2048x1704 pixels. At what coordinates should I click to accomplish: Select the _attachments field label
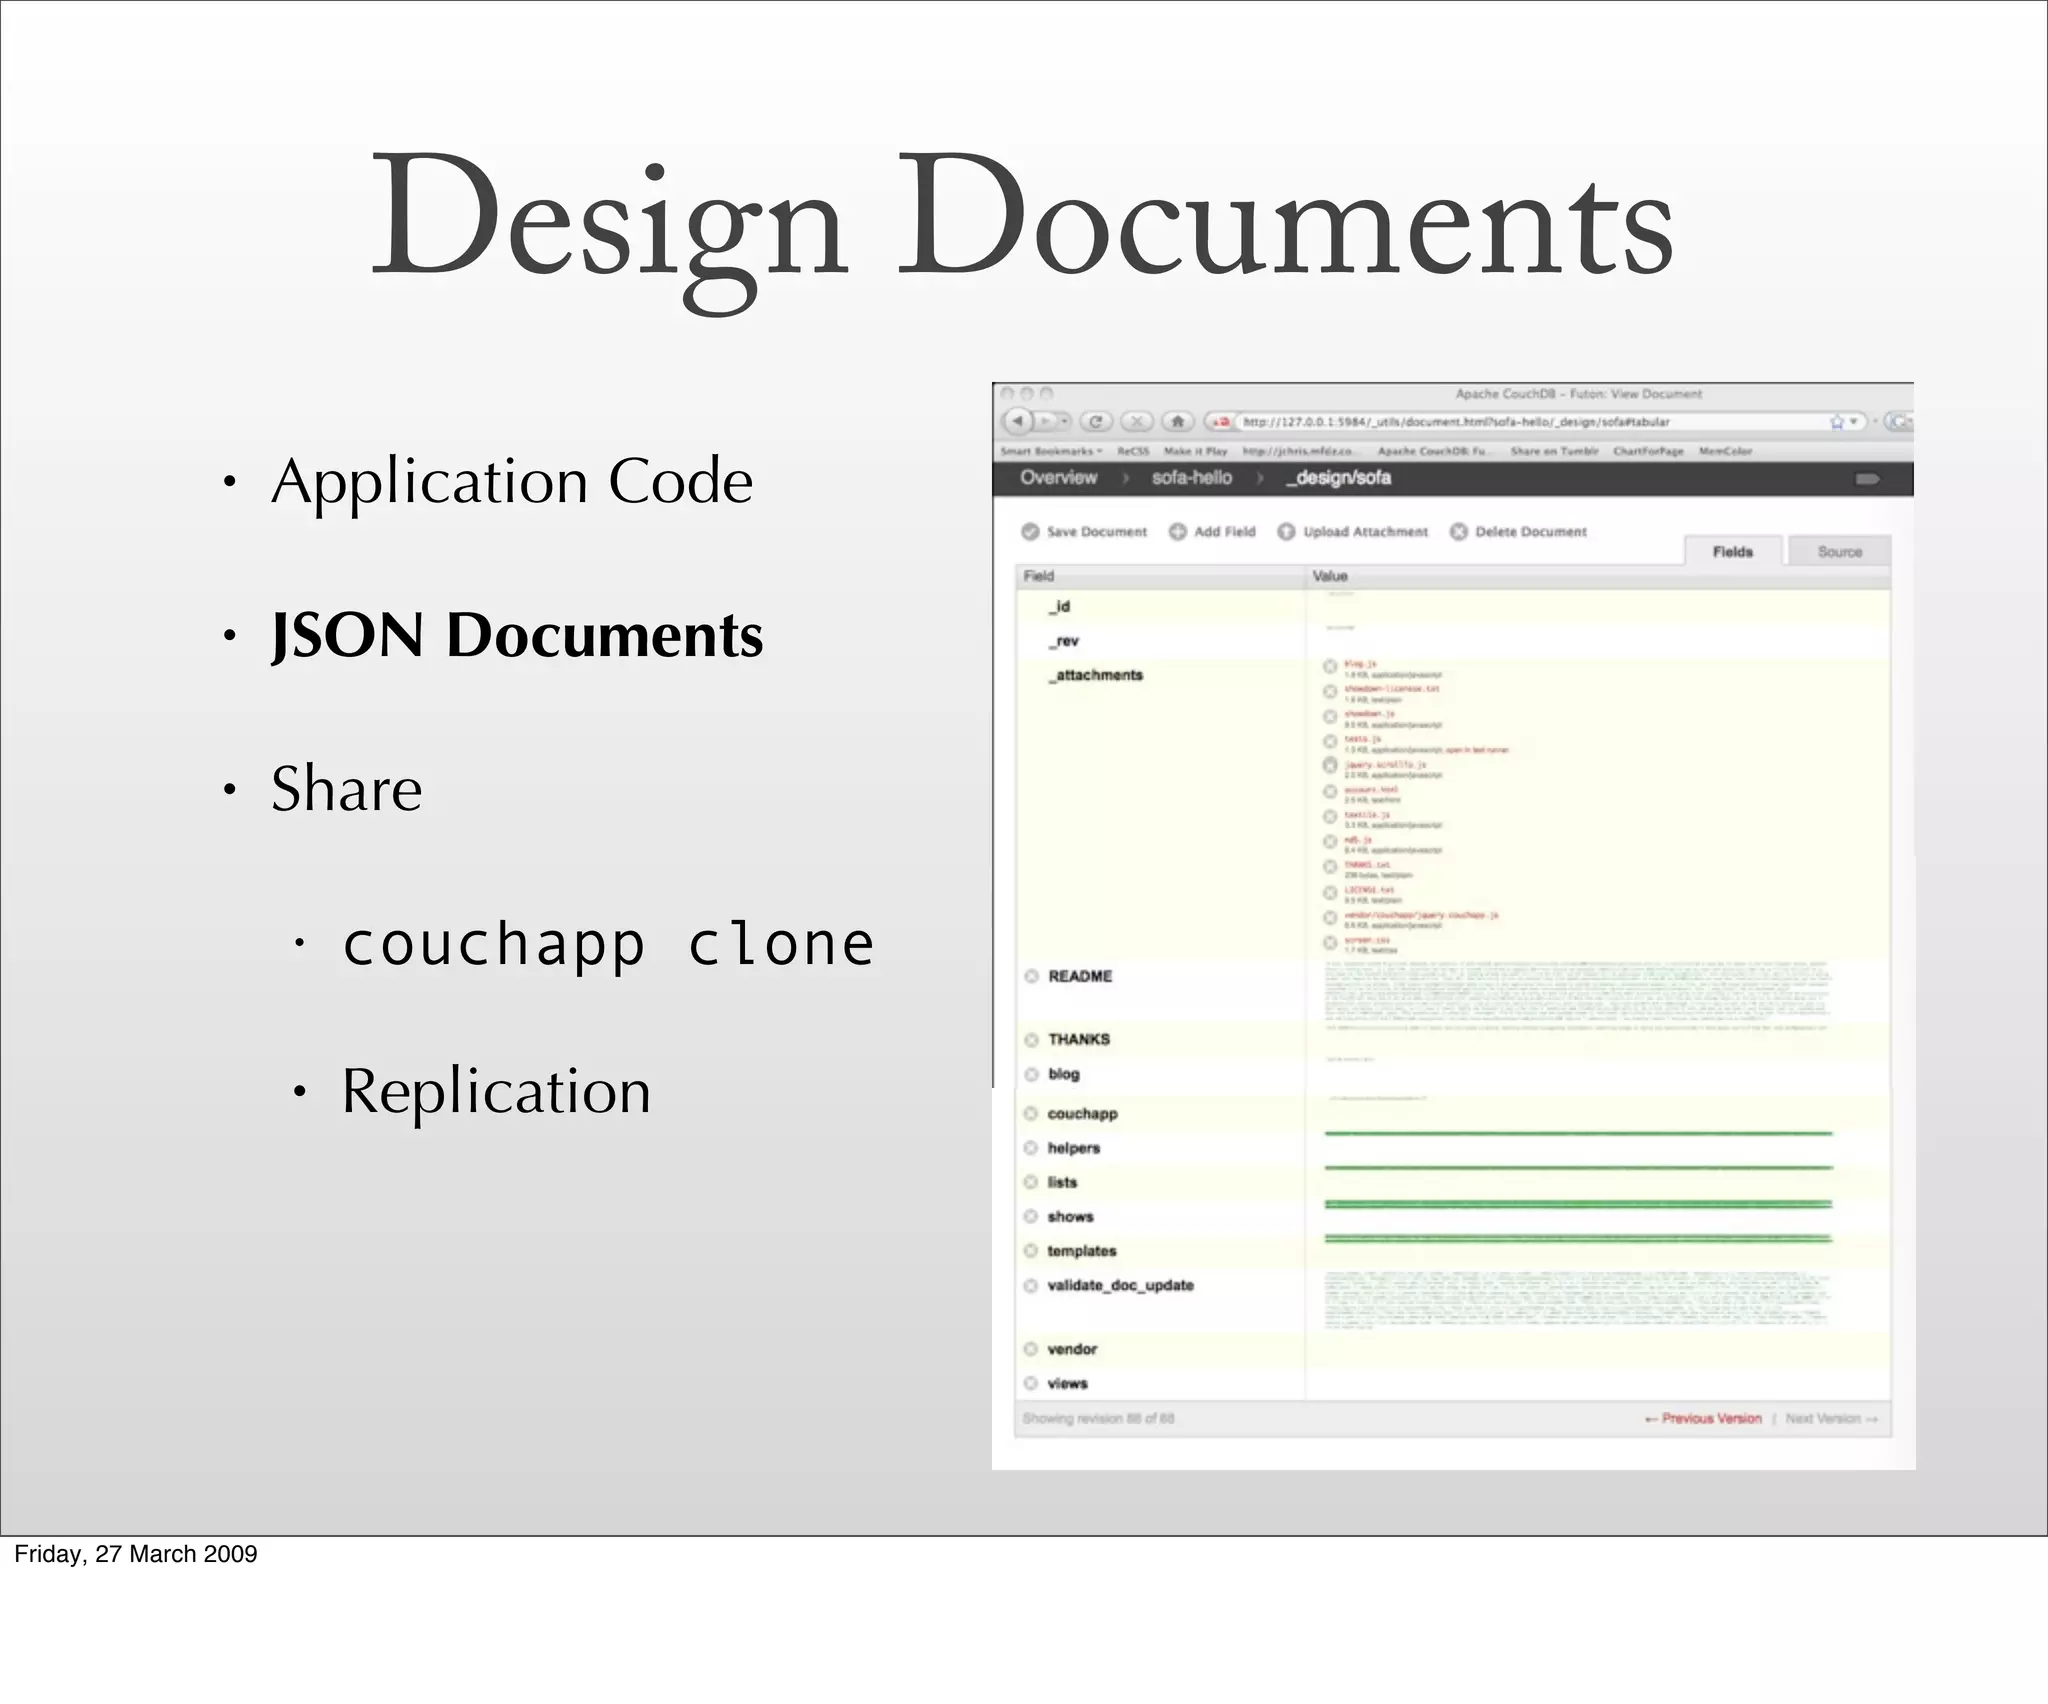(1095, 675)
